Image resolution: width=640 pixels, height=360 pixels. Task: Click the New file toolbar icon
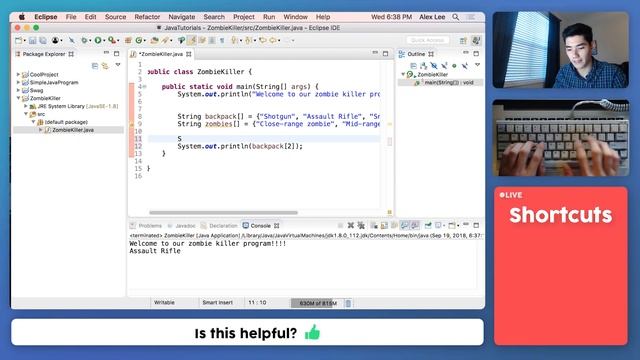[x=18, y=40]
